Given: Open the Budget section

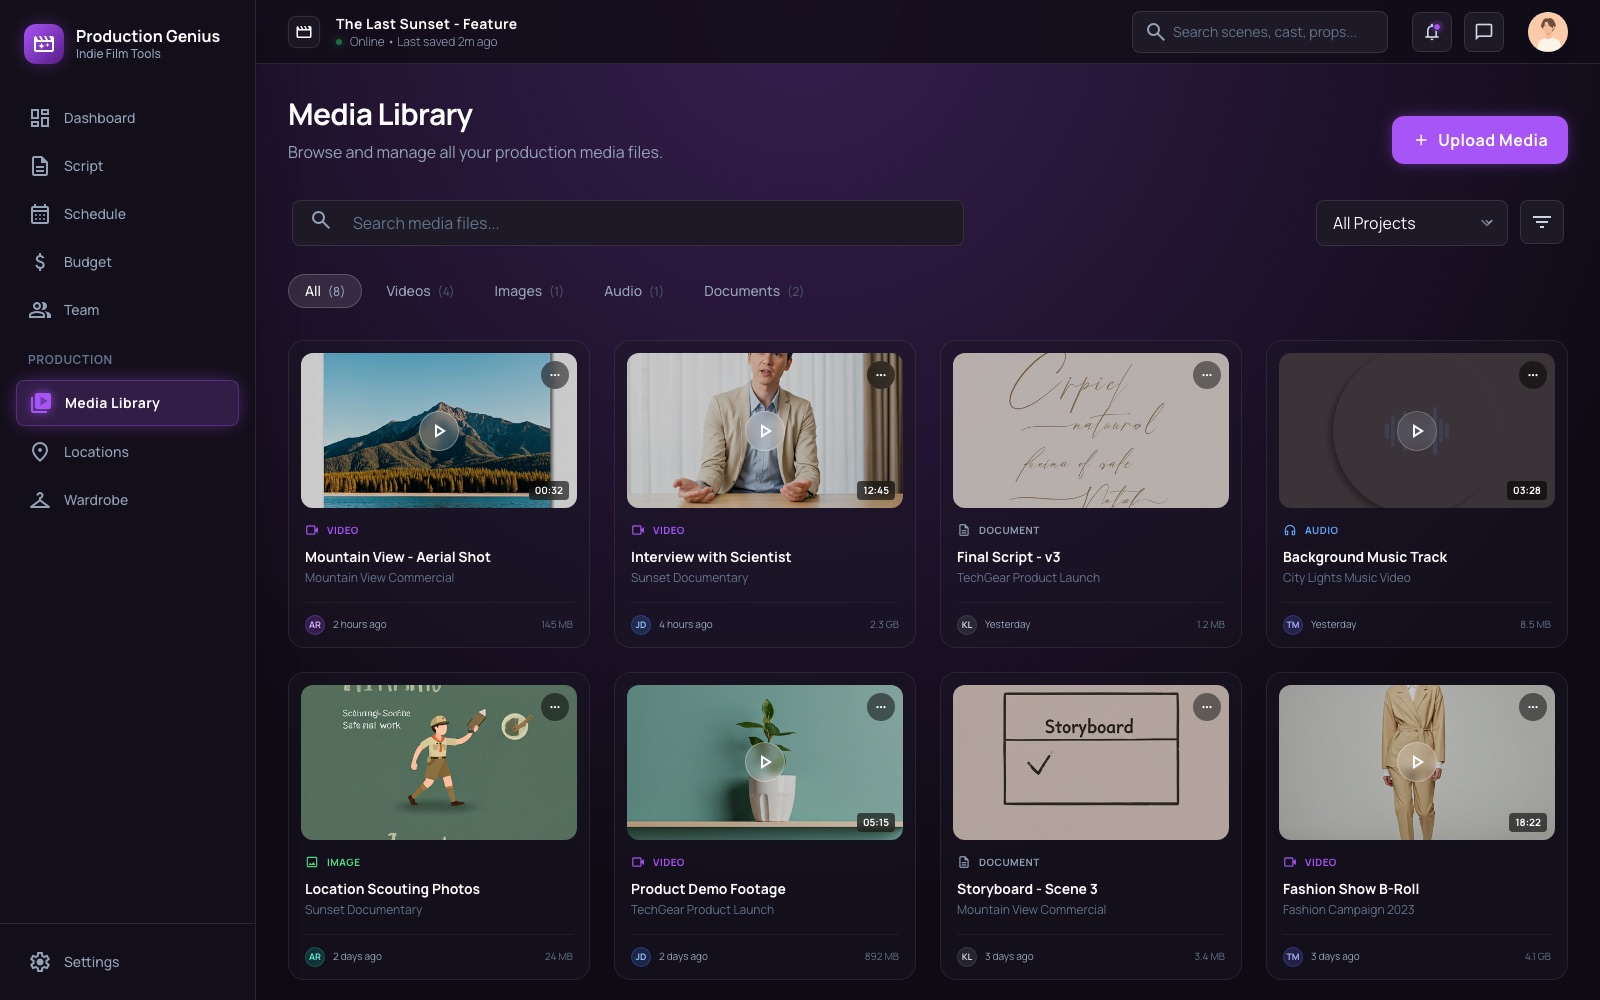Looking at the screenshot, I should [127, 262].
